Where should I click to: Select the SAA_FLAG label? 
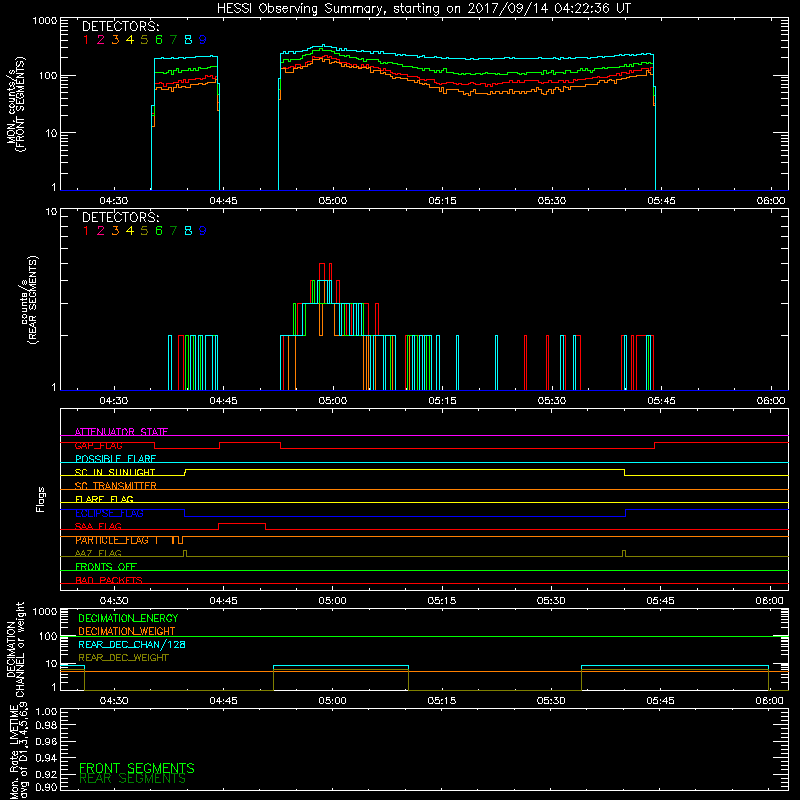click(98, 526)
